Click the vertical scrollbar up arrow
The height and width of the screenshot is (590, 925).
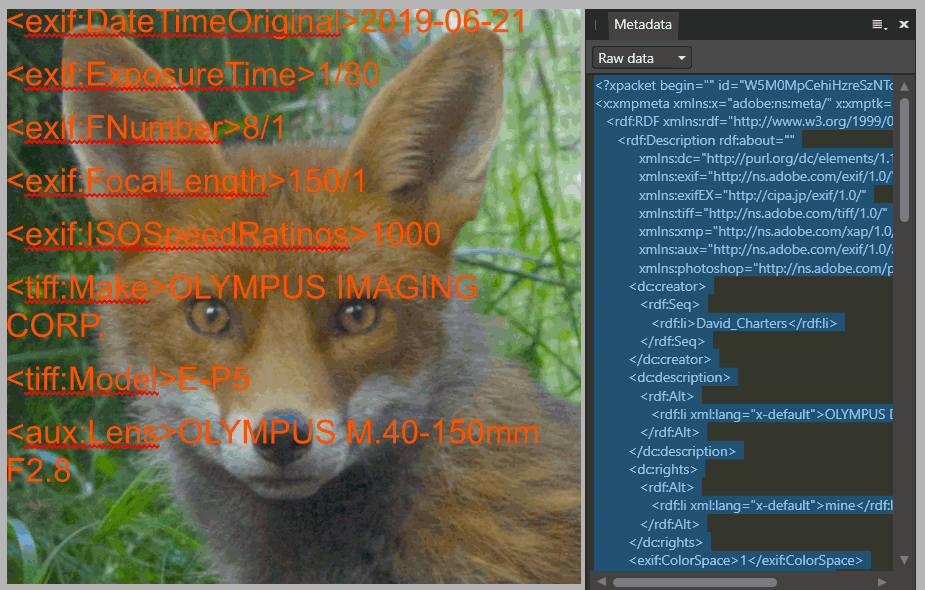(x=904, y=85)
